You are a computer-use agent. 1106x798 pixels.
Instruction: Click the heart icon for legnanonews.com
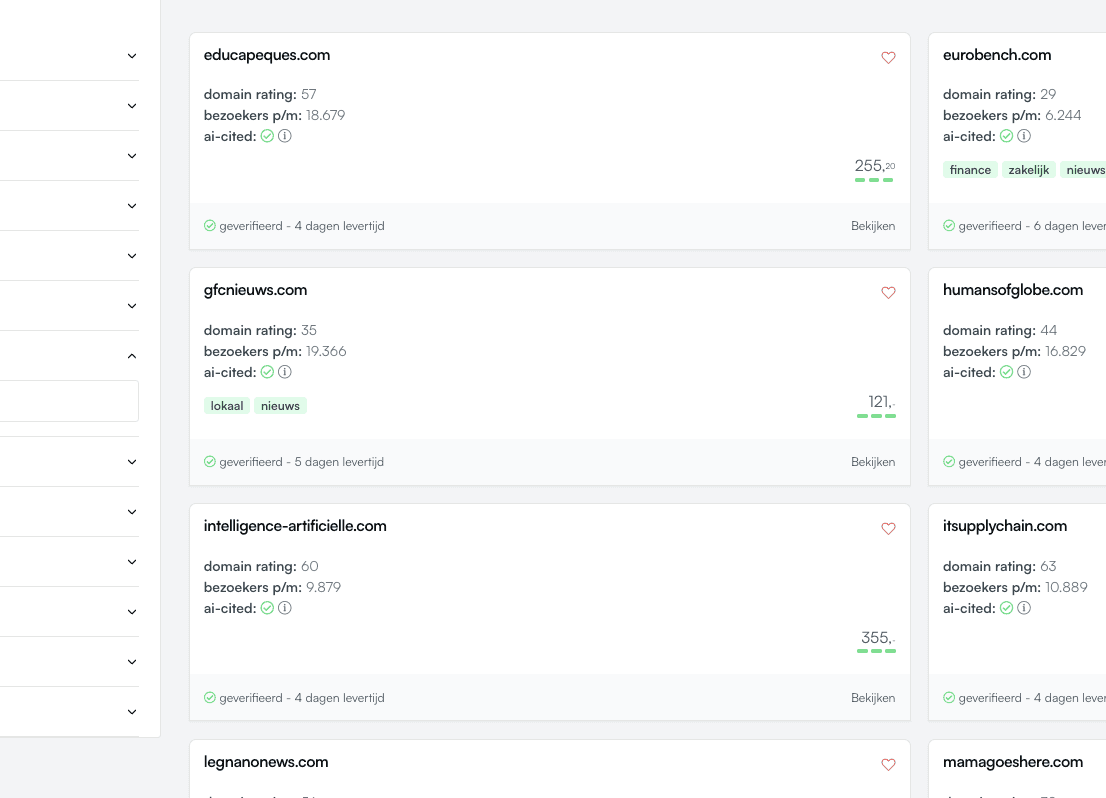coord(888,765)
